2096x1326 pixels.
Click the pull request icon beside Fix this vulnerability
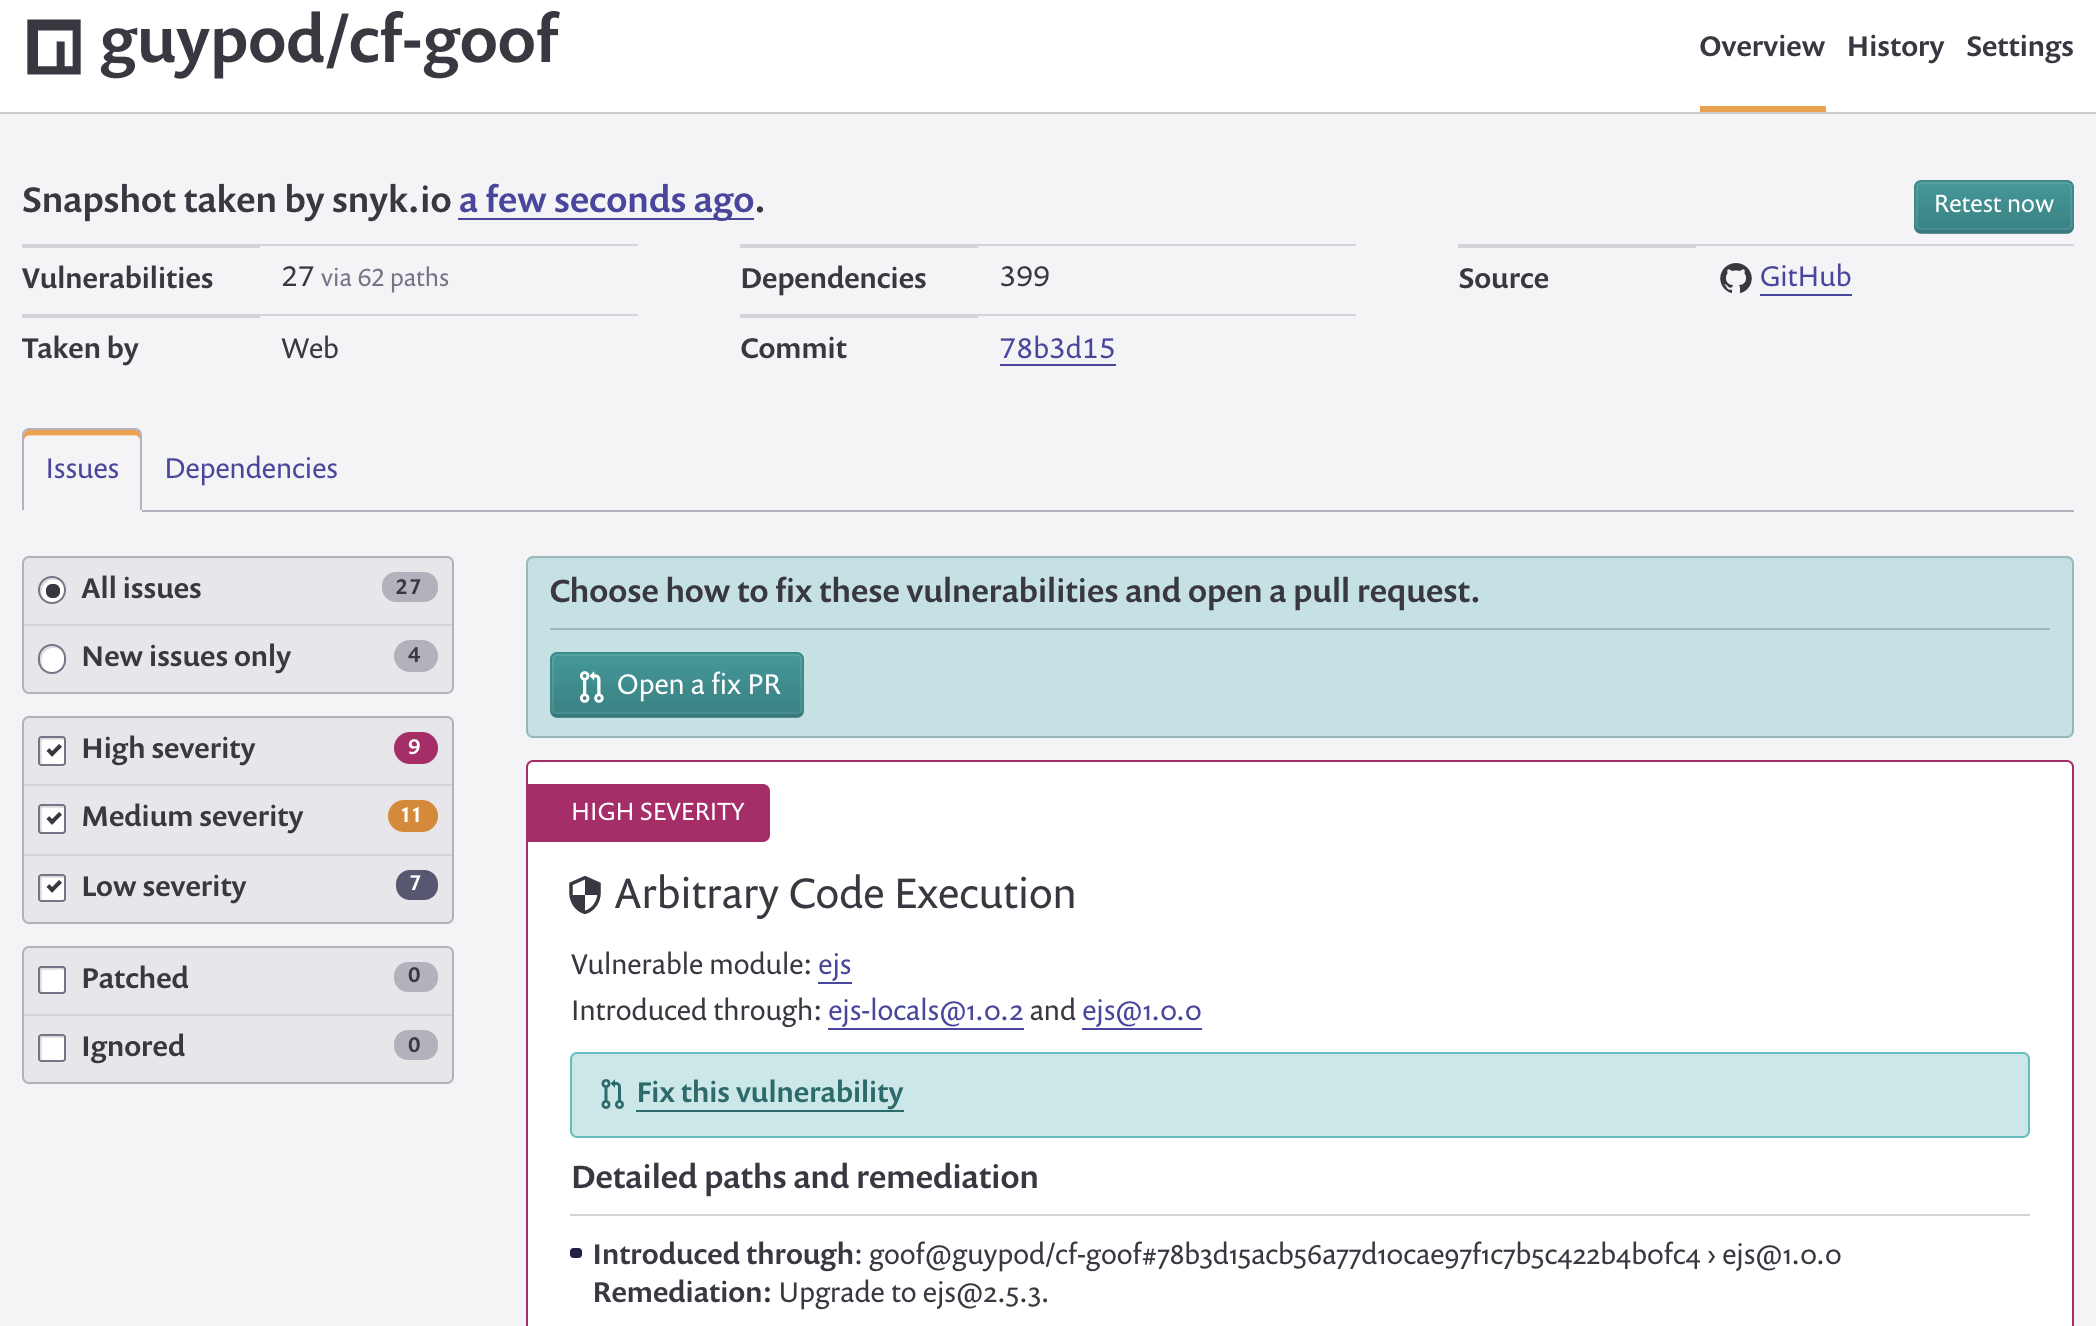click(x=612, y=1094)
